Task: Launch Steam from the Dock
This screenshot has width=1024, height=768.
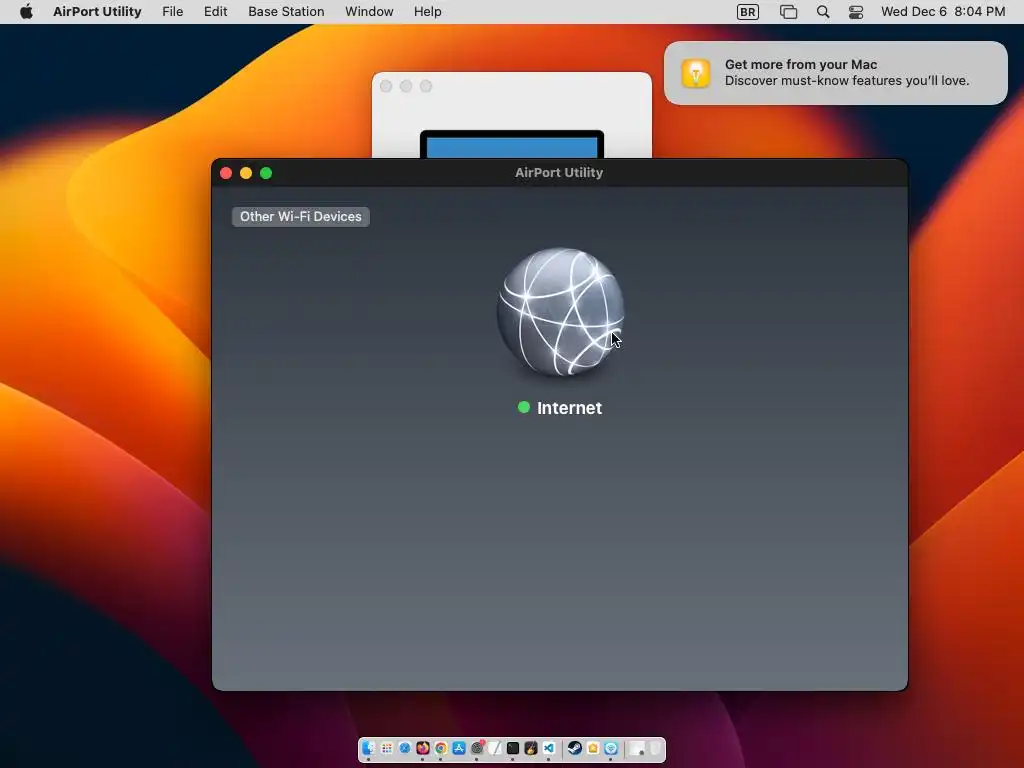Action: click(575, 748)
